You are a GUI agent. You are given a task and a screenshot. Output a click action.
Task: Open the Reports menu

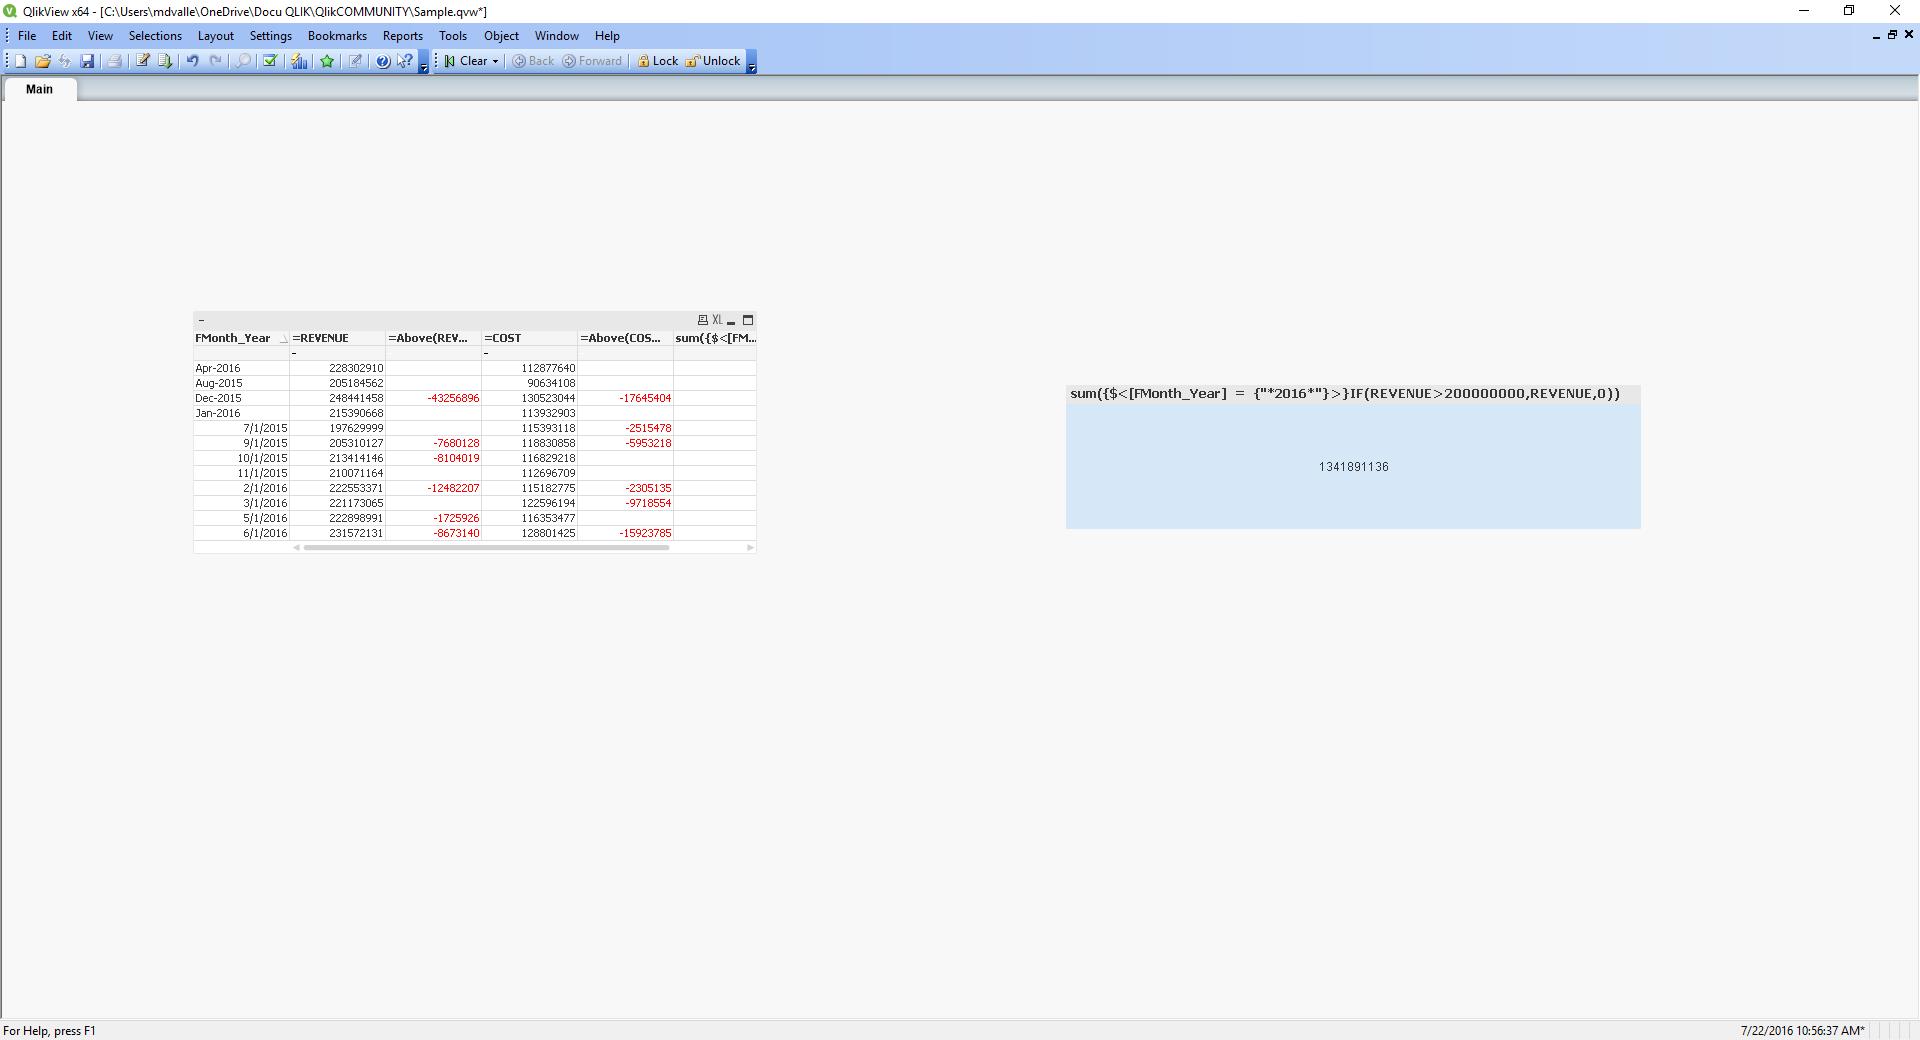click(403, 36)
